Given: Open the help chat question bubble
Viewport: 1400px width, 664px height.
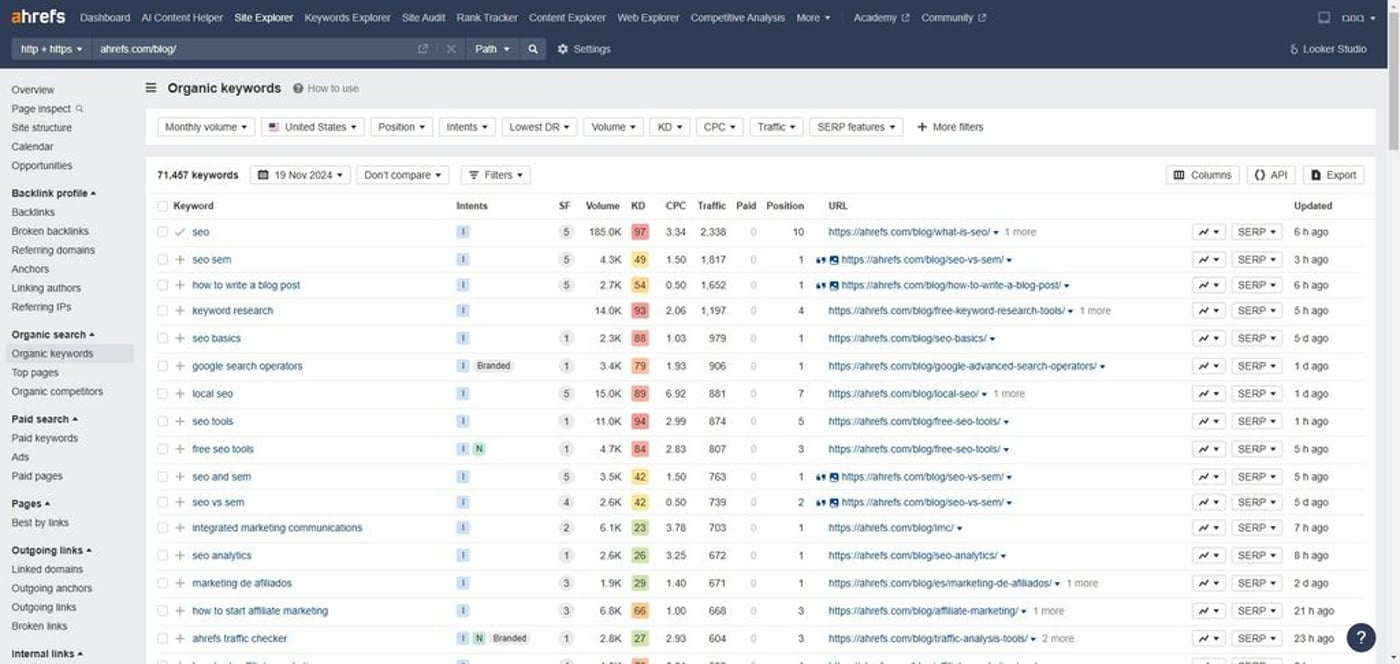Looking at the screenshot, I should point(1361,637).
